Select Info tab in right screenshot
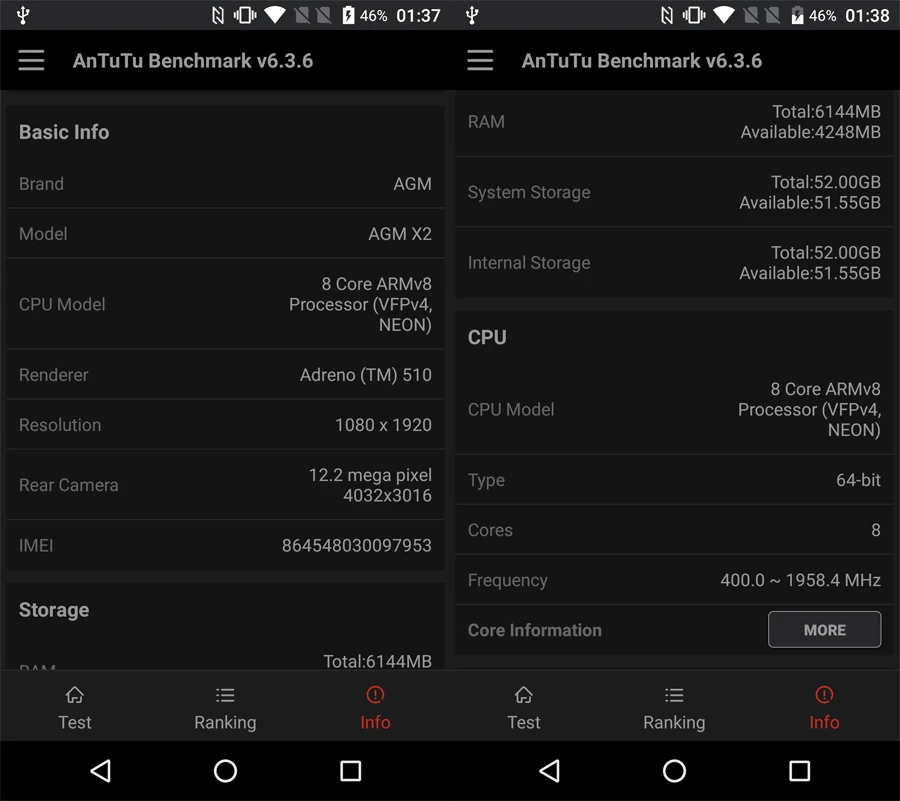The width and height of the screenshot is (900, 801). [x=824, y=707]
